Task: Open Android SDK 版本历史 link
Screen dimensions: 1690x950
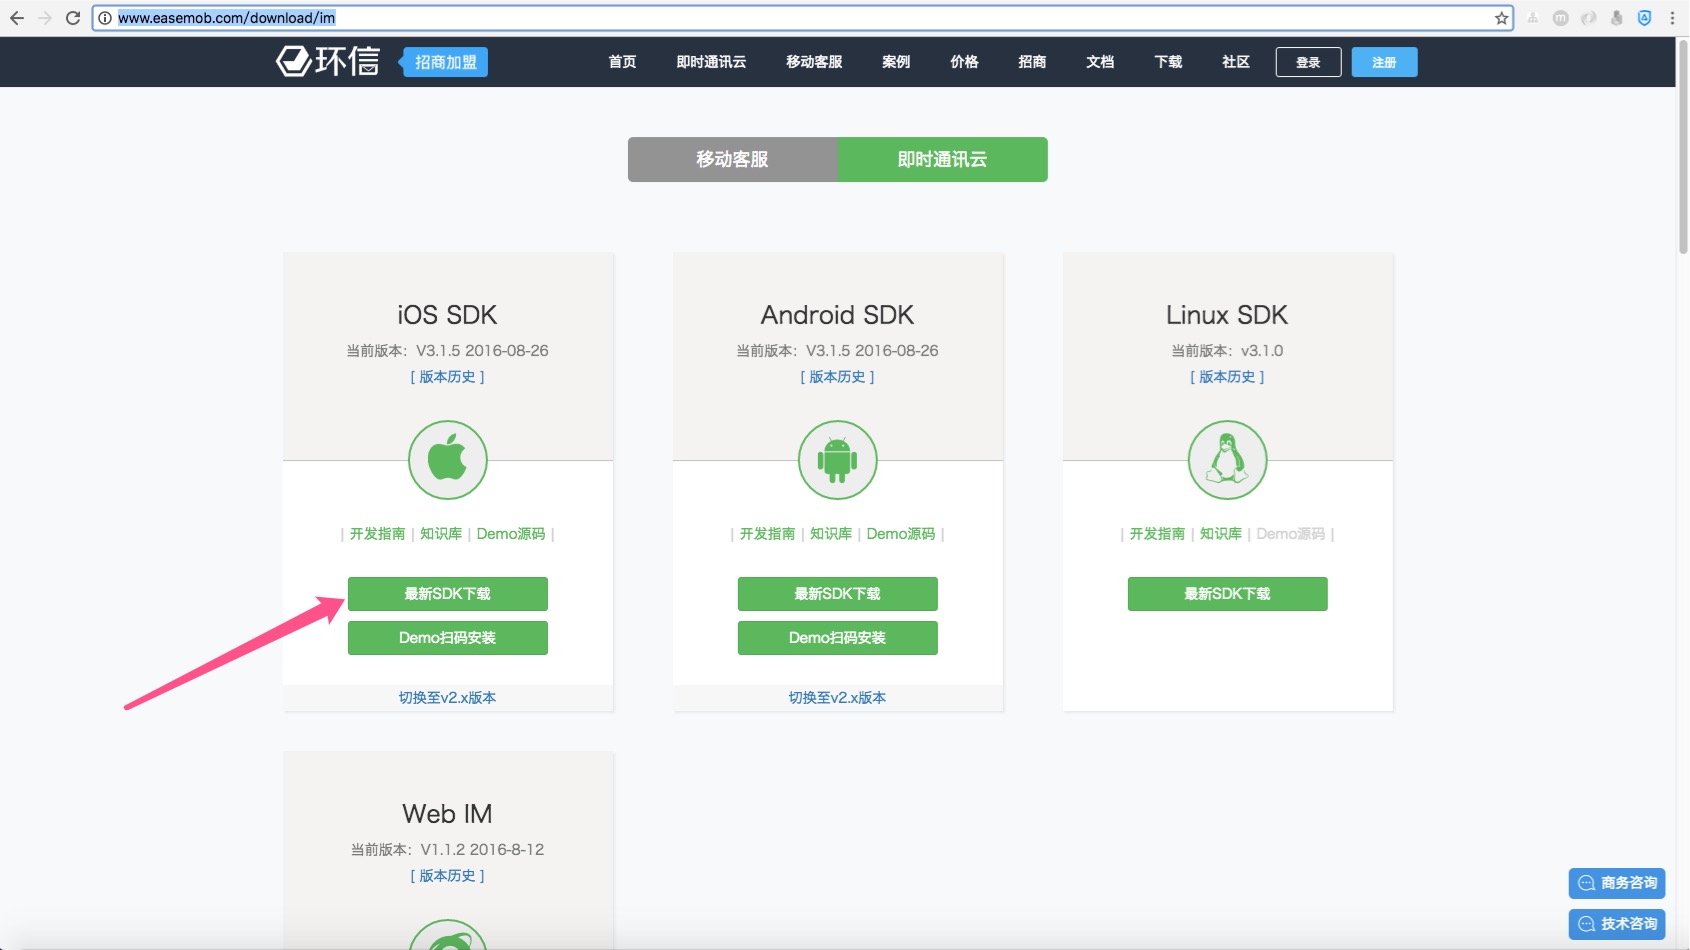Action: point(838,377)
